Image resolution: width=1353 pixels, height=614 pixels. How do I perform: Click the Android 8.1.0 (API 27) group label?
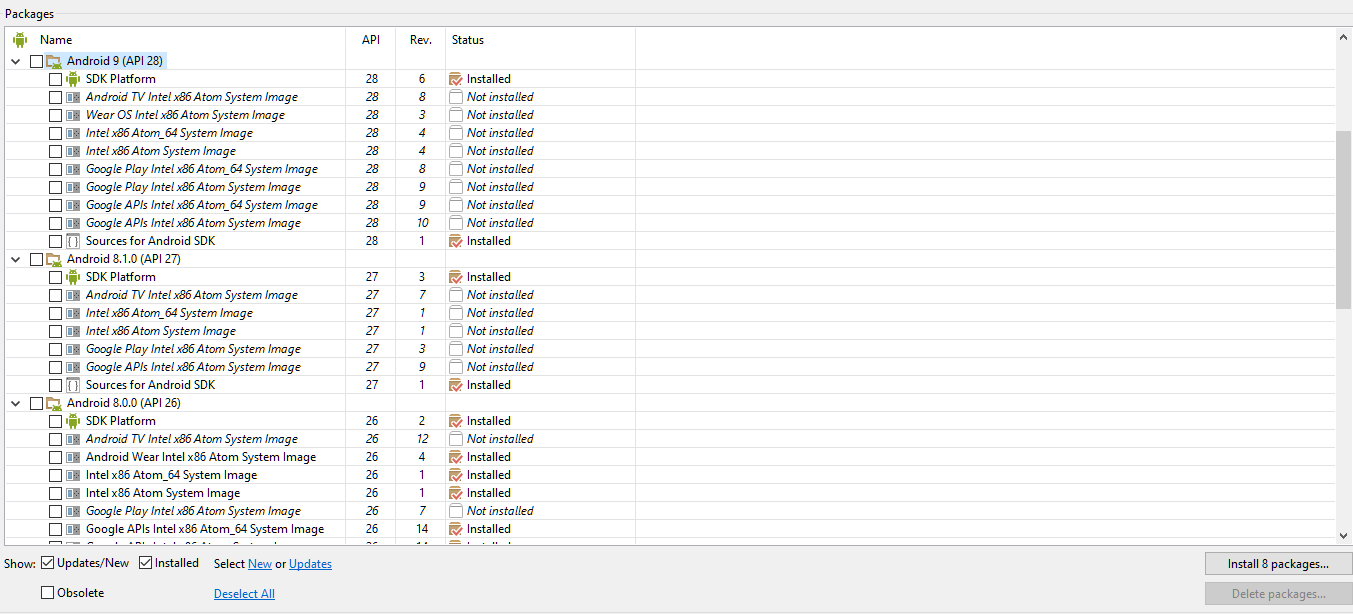coord(124,259)
